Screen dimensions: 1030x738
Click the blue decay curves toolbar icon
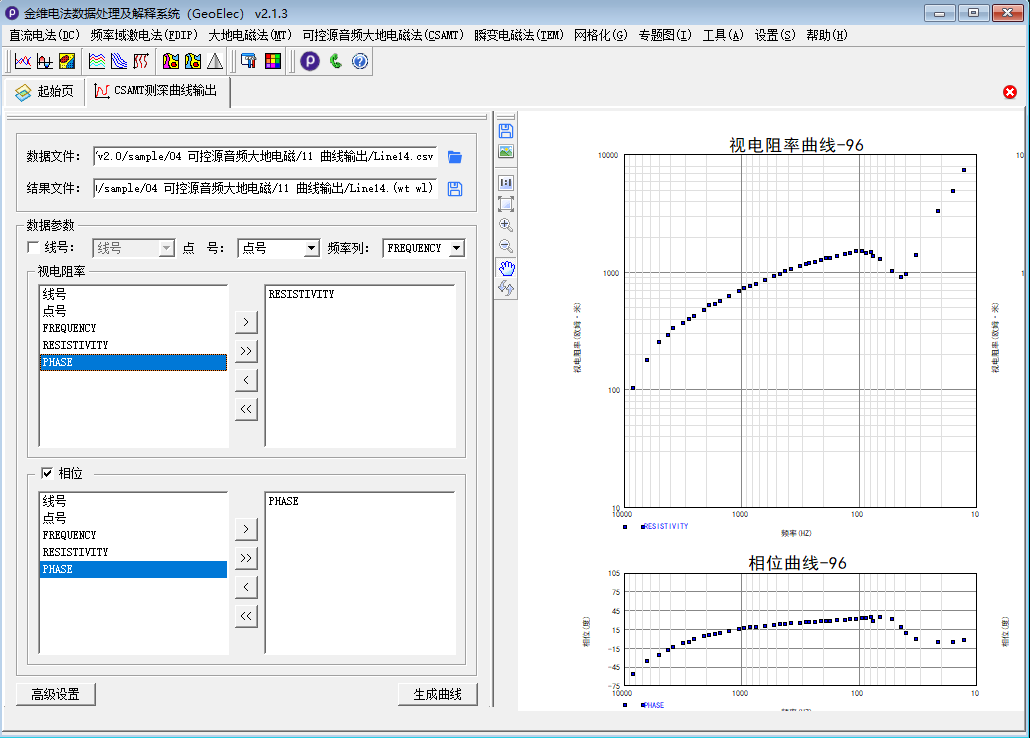pyautogui.click(x=119, y=62)
